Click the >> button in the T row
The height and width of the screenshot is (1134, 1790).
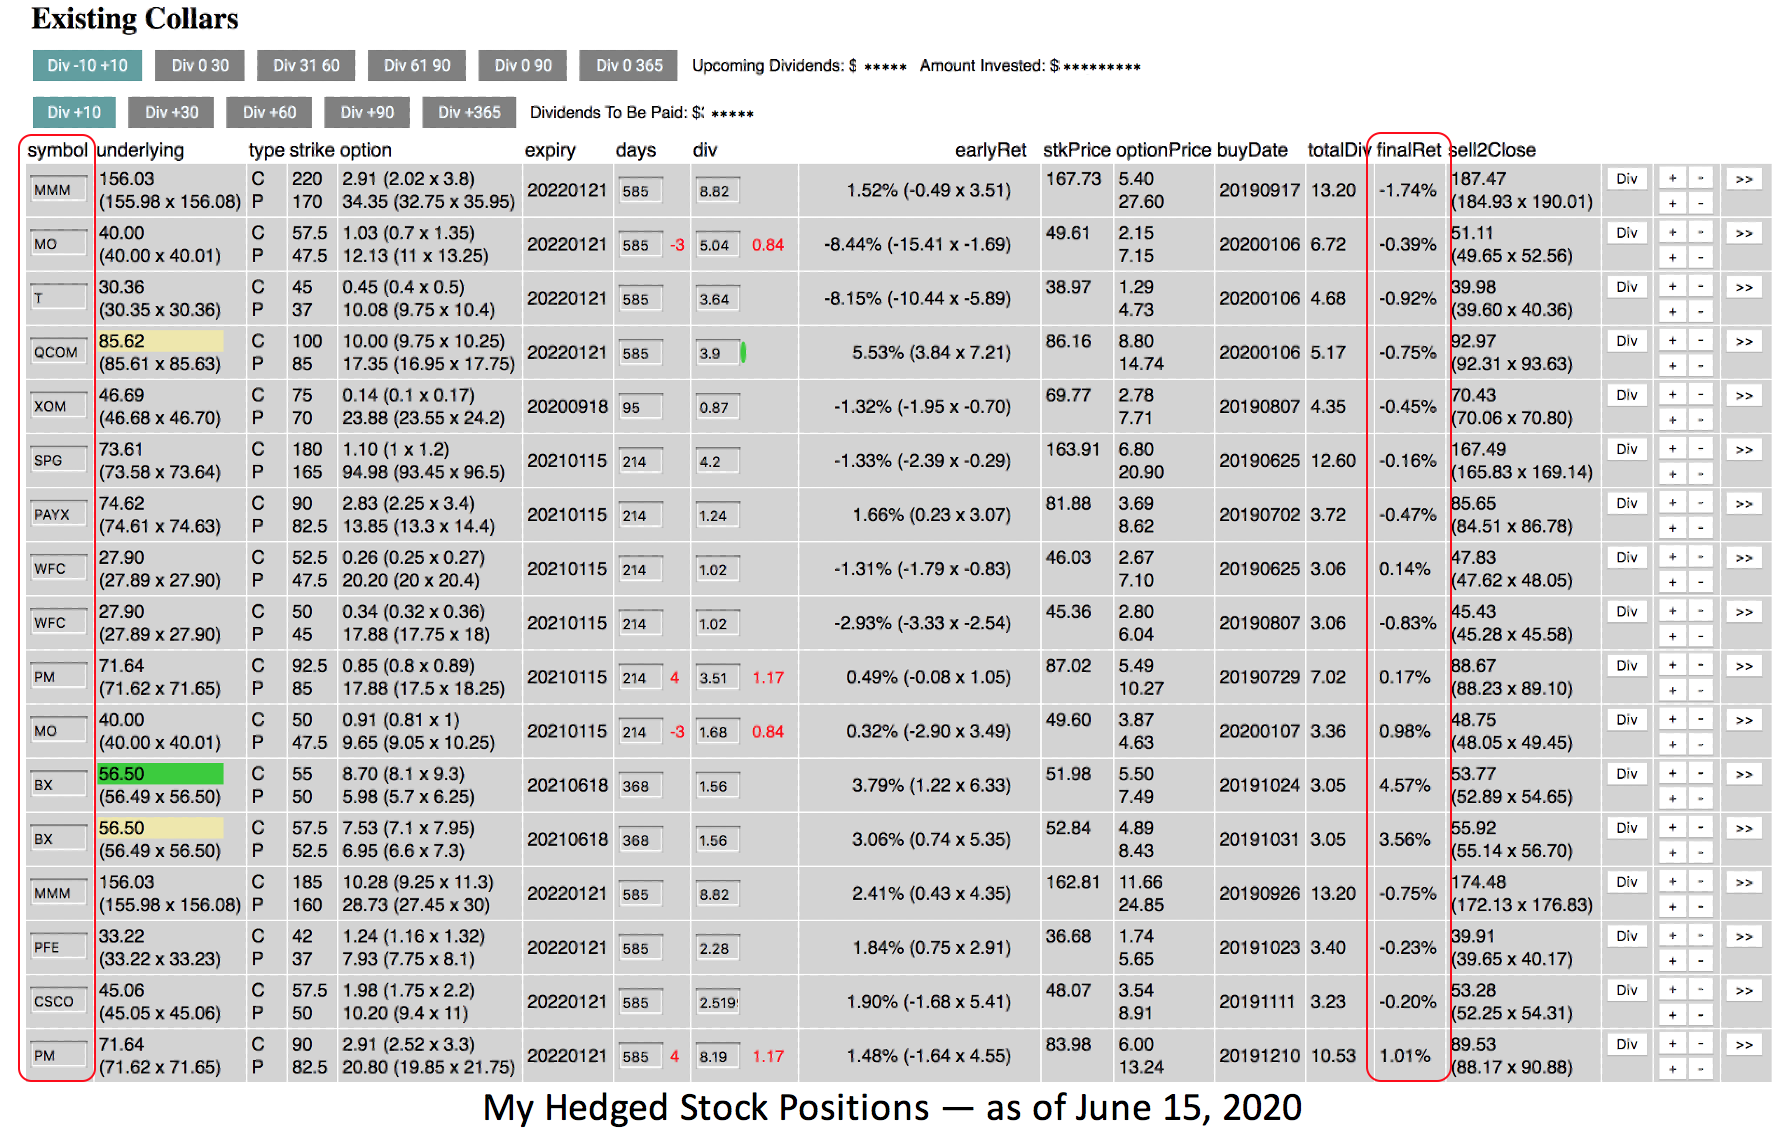(x=1744, y=287)
